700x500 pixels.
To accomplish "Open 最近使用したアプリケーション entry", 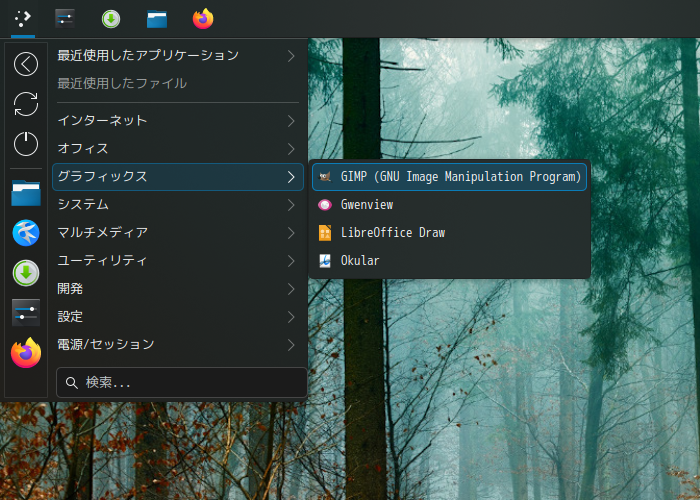I will click(178, 56).
